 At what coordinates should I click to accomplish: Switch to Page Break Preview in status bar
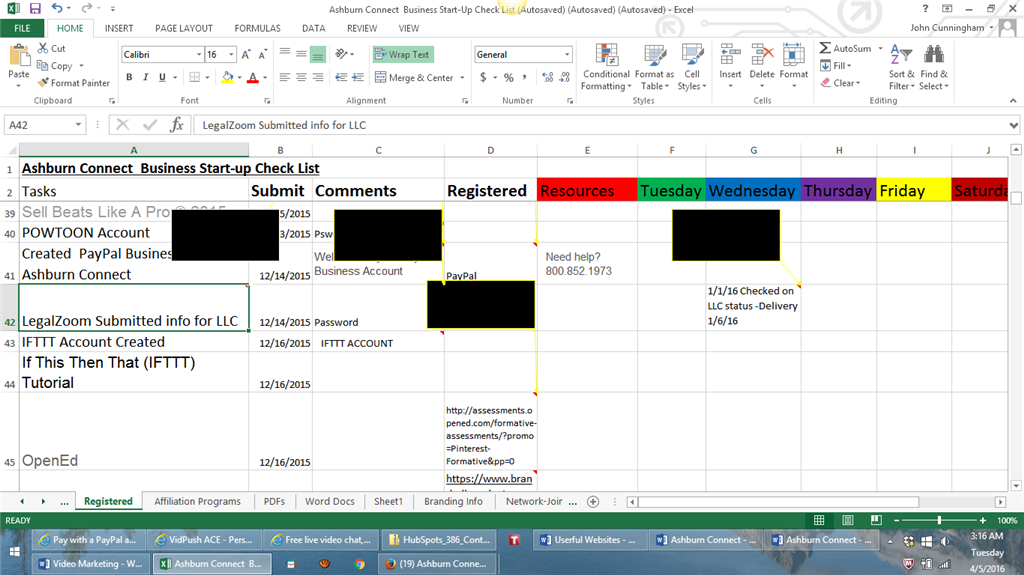[x=876, y=520]
